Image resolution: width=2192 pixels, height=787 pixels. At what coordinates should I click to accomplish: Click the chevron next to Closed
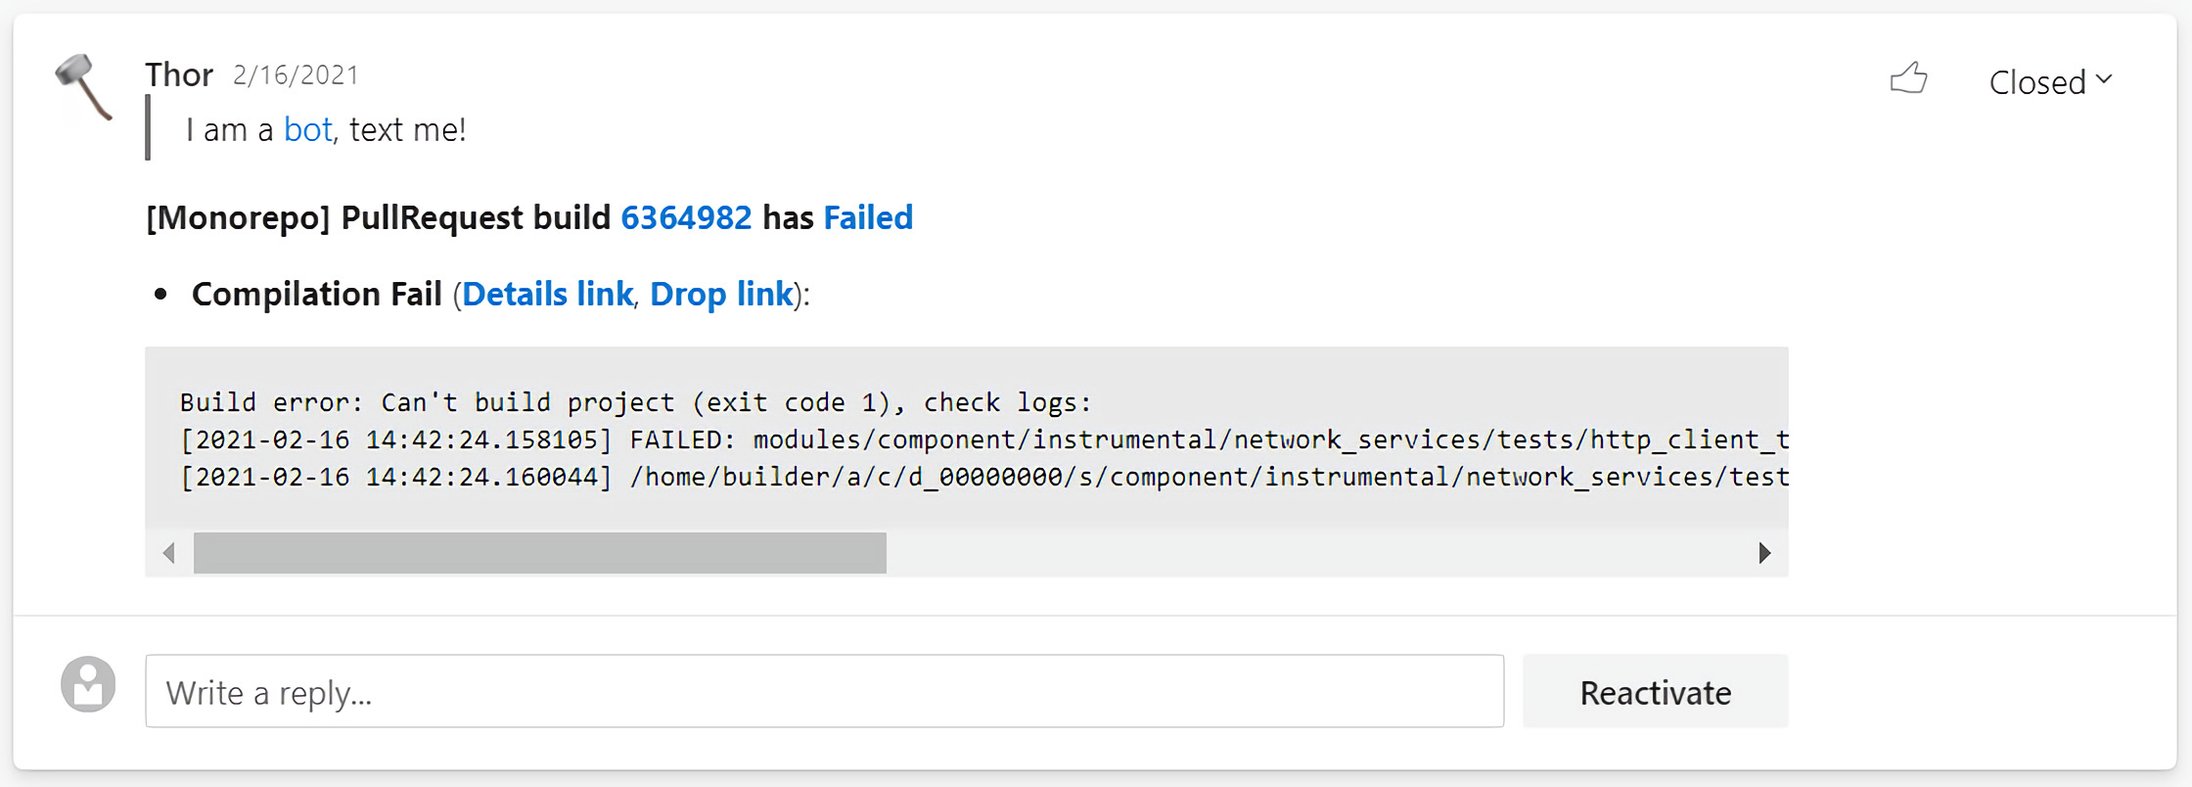2103,79
